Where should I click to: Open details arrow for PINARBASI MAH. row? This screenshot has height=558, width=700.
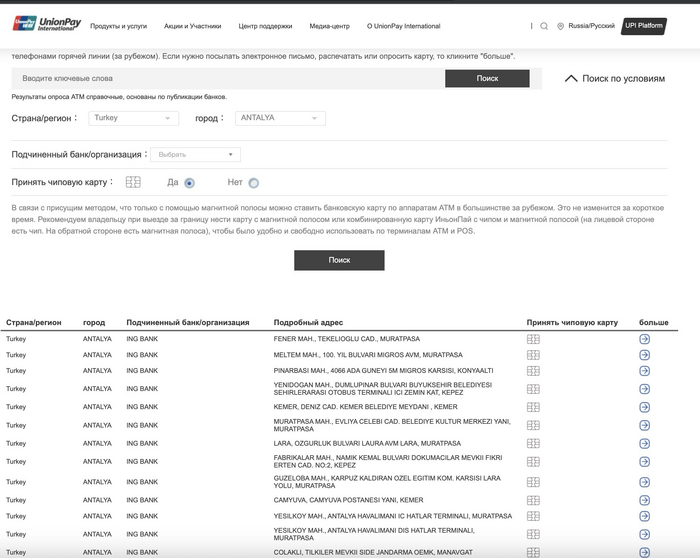(644, 371)
